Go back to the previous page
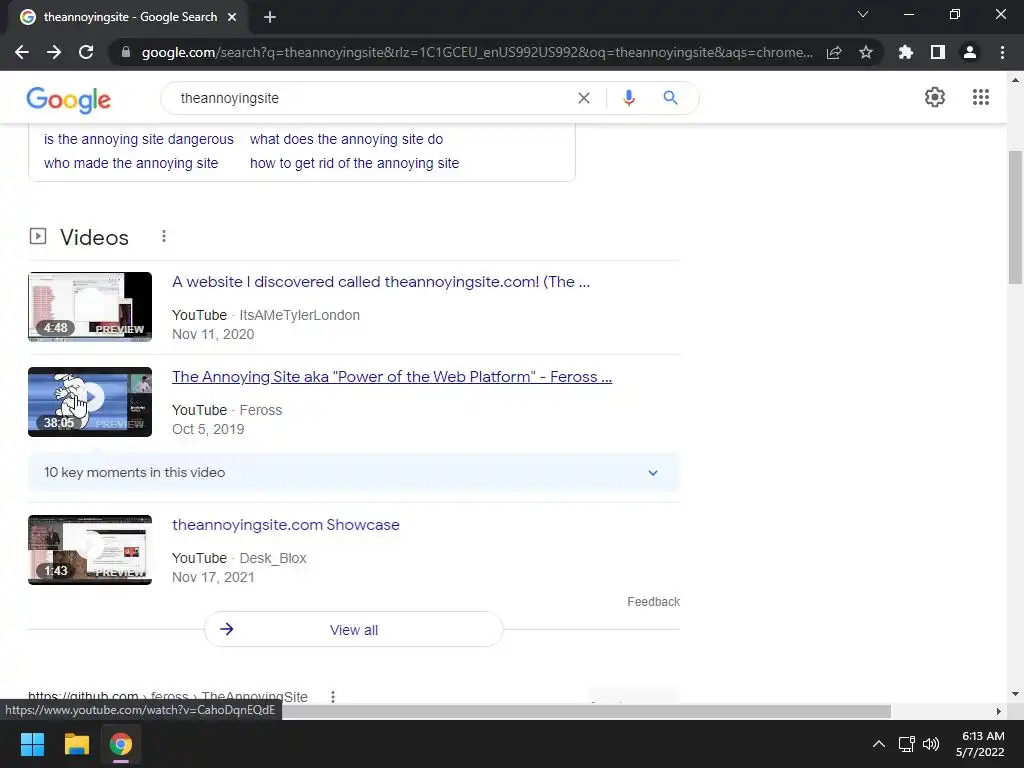 (x=22, y=52)
